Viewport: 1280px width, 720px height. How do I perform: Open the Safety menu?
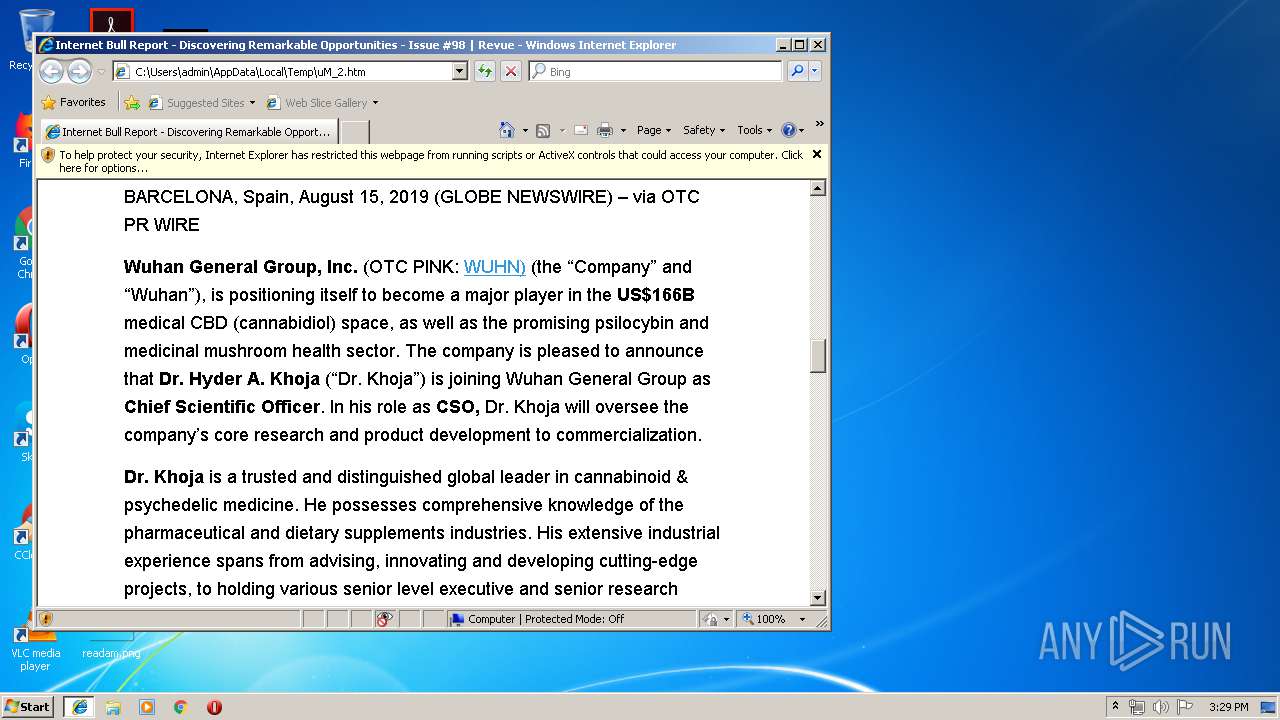coord(704,130)
